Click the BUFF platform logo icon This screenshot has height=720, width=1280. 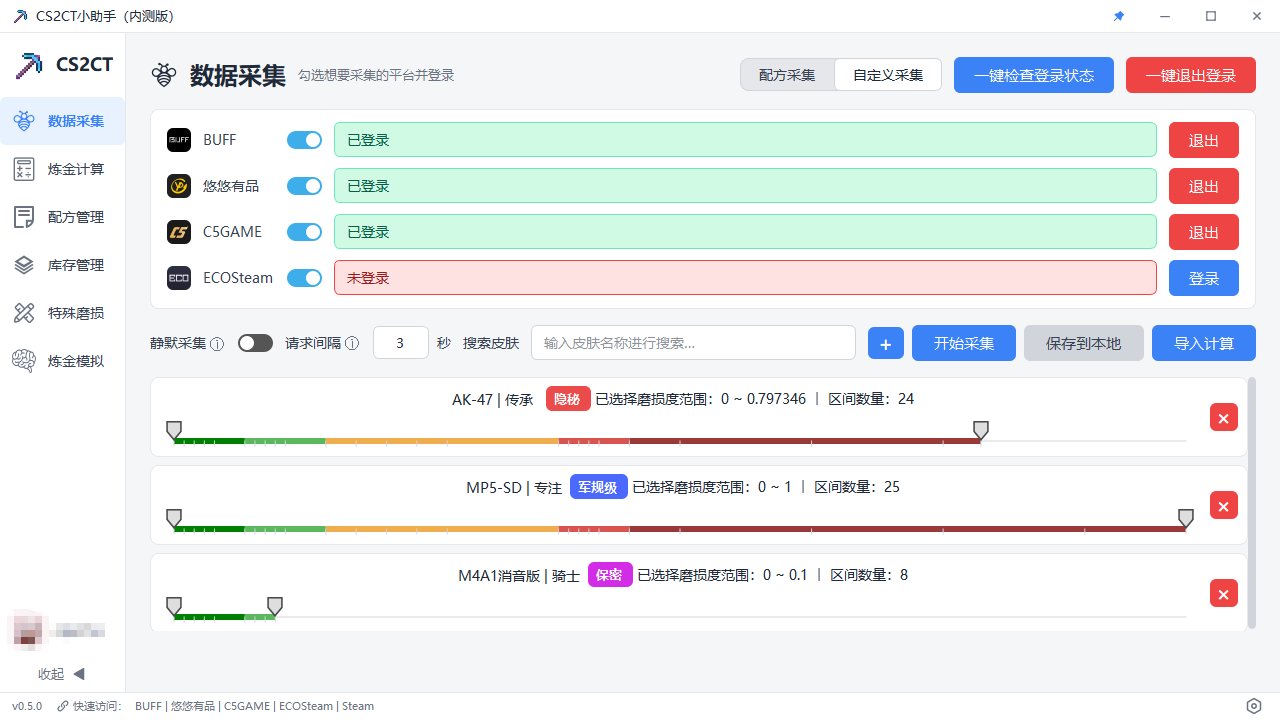coord(179,140)
